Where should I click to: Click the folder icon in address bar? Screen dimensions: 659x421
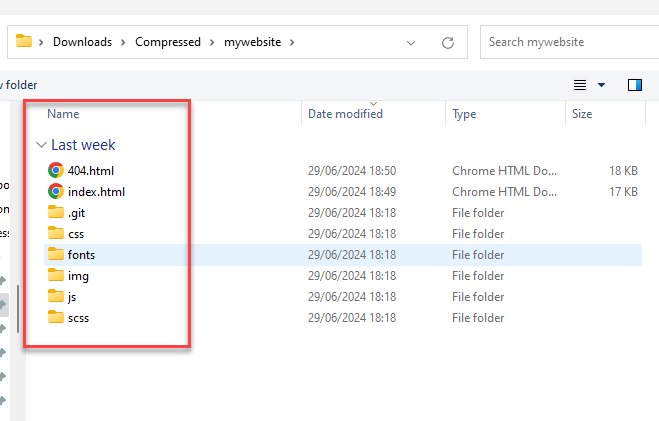24,41
